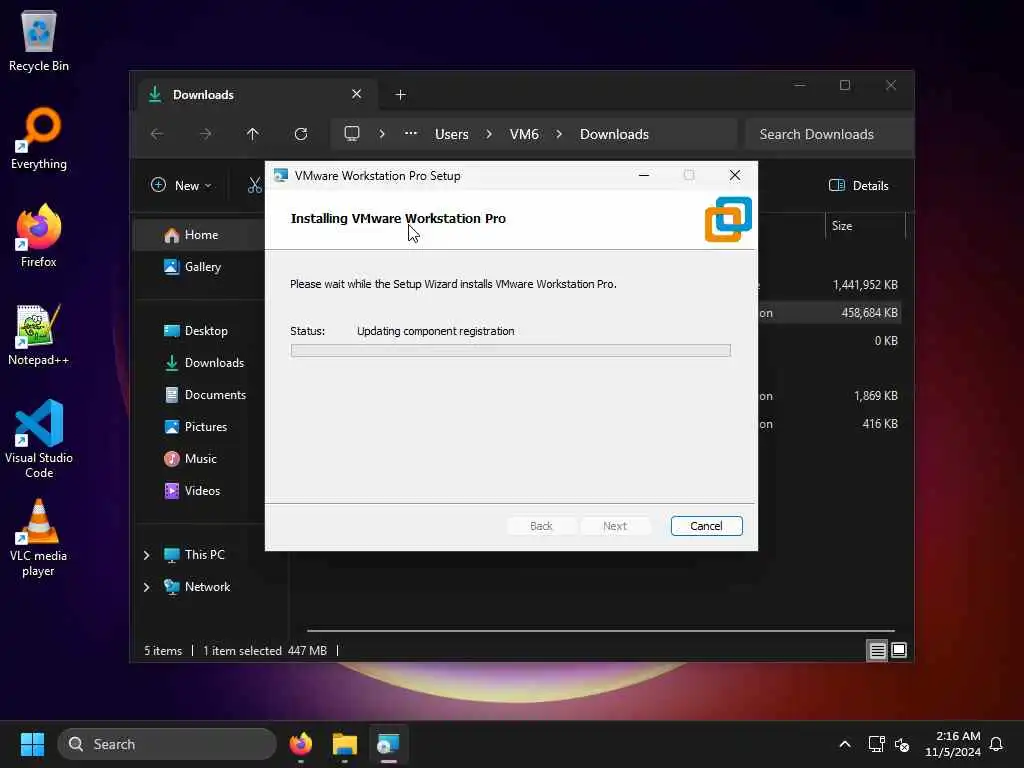Open Music in the Explorer sidebar
1024x768 pixels.
pos(200,458)
